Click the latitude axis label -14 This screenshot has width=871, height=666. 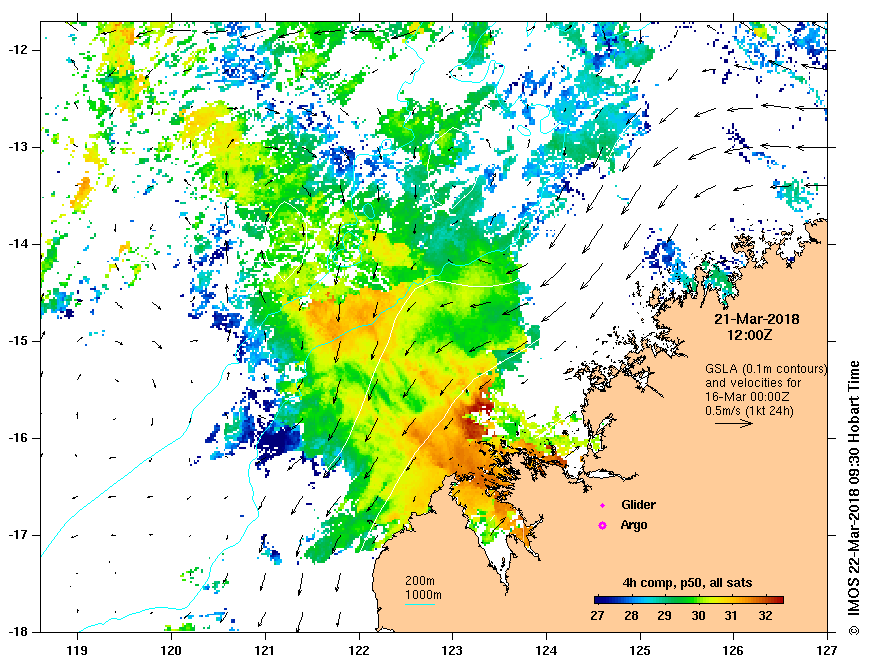click(x=17, y=244)
